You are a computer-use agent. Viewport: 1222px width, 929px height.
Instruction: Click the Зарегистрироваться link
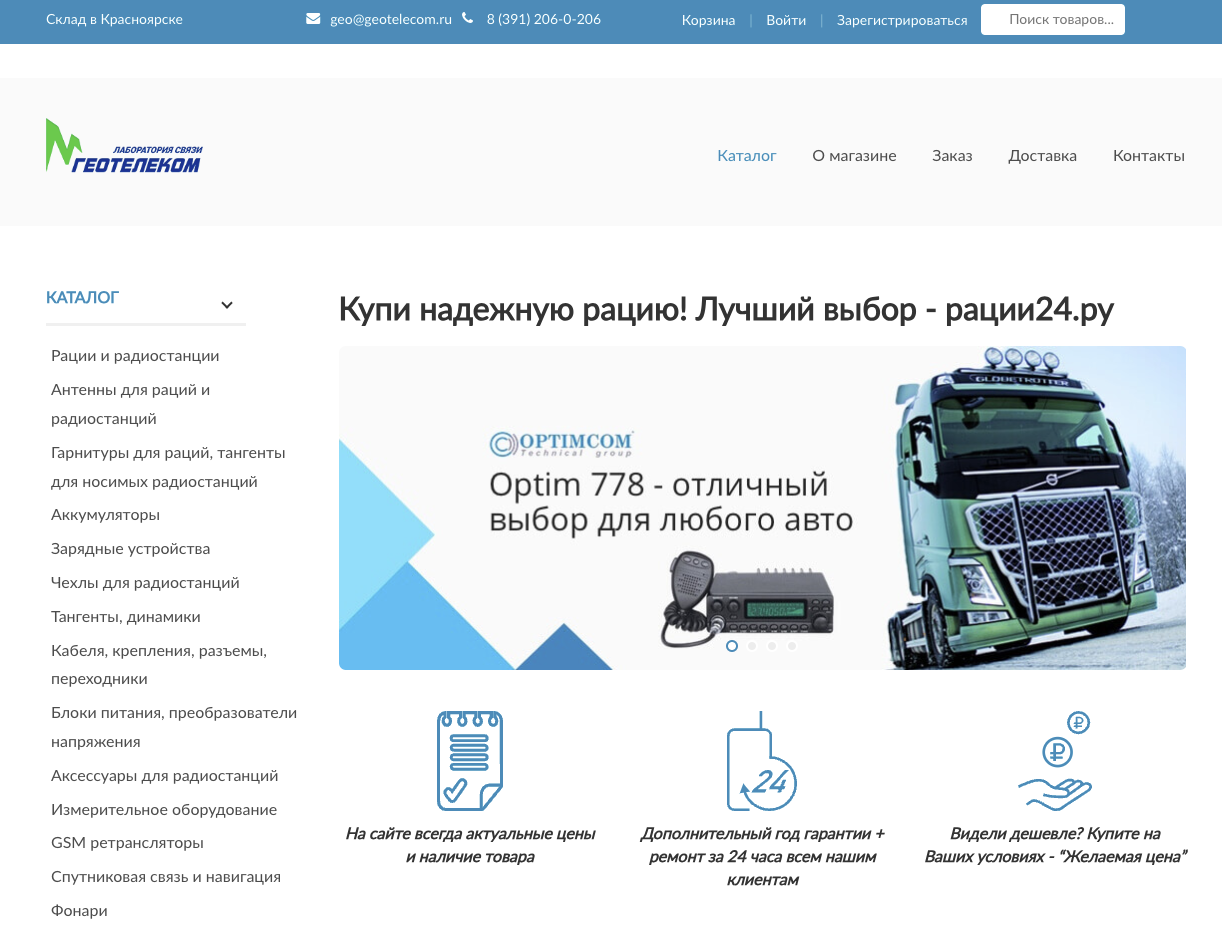[x=902, y=20]
